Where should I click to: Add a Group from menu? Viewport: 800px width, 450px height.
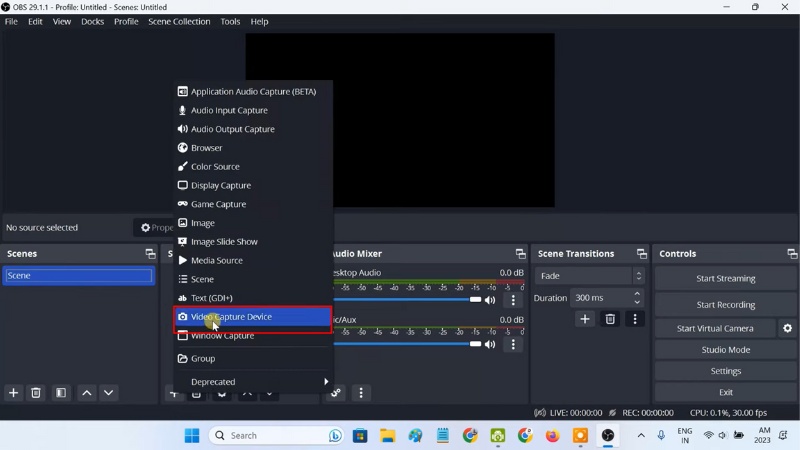[253, 359]
